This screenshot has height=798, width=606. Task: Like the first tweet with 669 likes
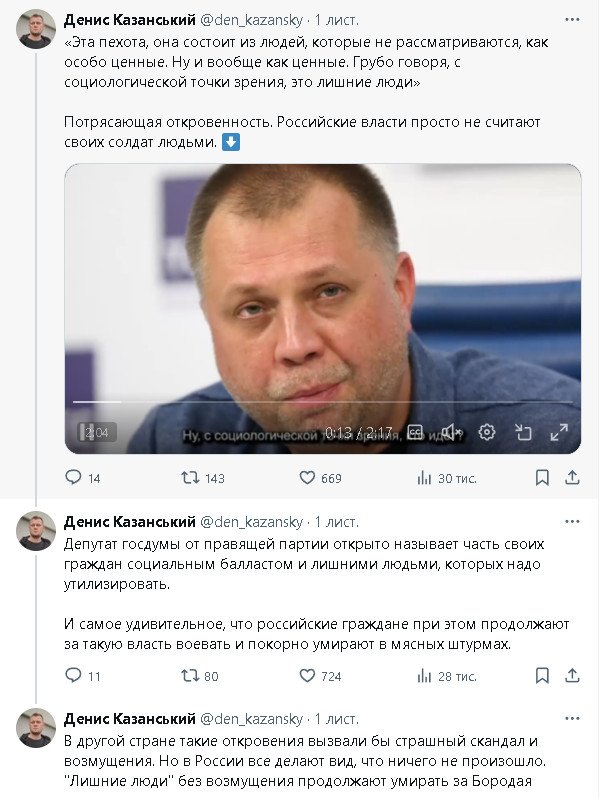(308, 478)
